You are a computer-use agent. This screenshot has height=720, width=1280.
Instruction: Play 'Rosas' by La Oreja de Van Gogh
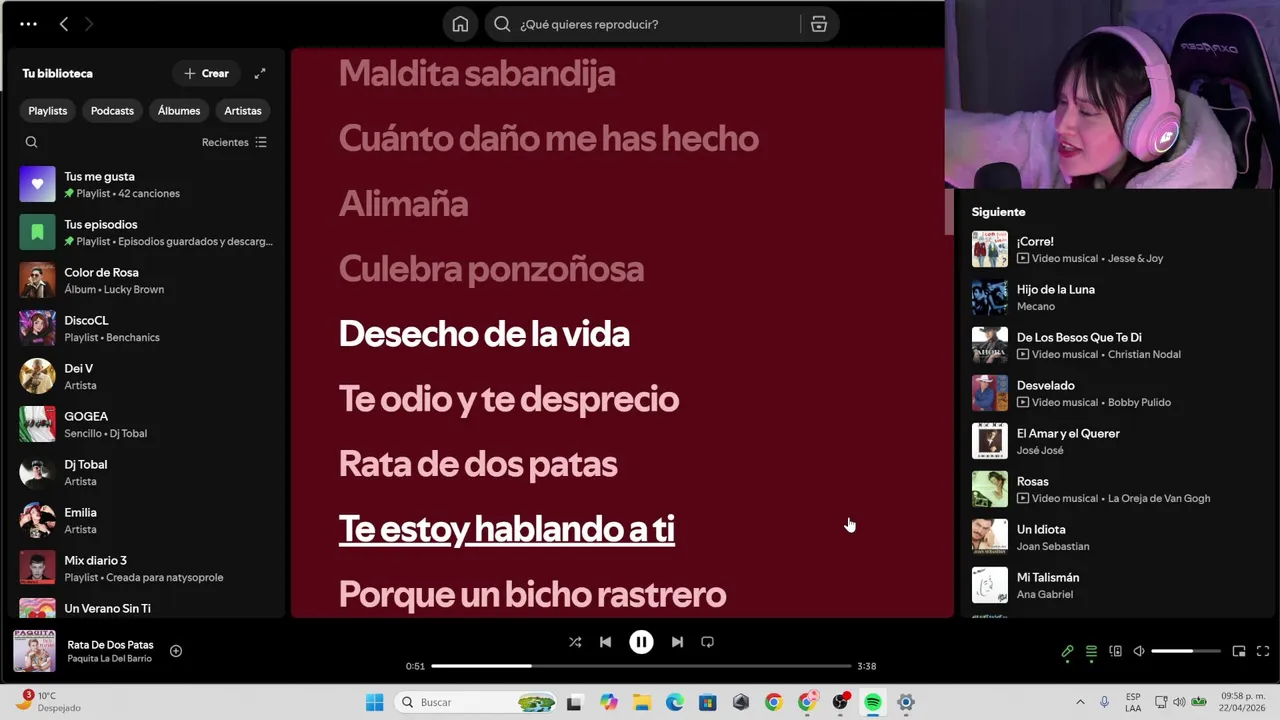click(x=1115, y=489)
